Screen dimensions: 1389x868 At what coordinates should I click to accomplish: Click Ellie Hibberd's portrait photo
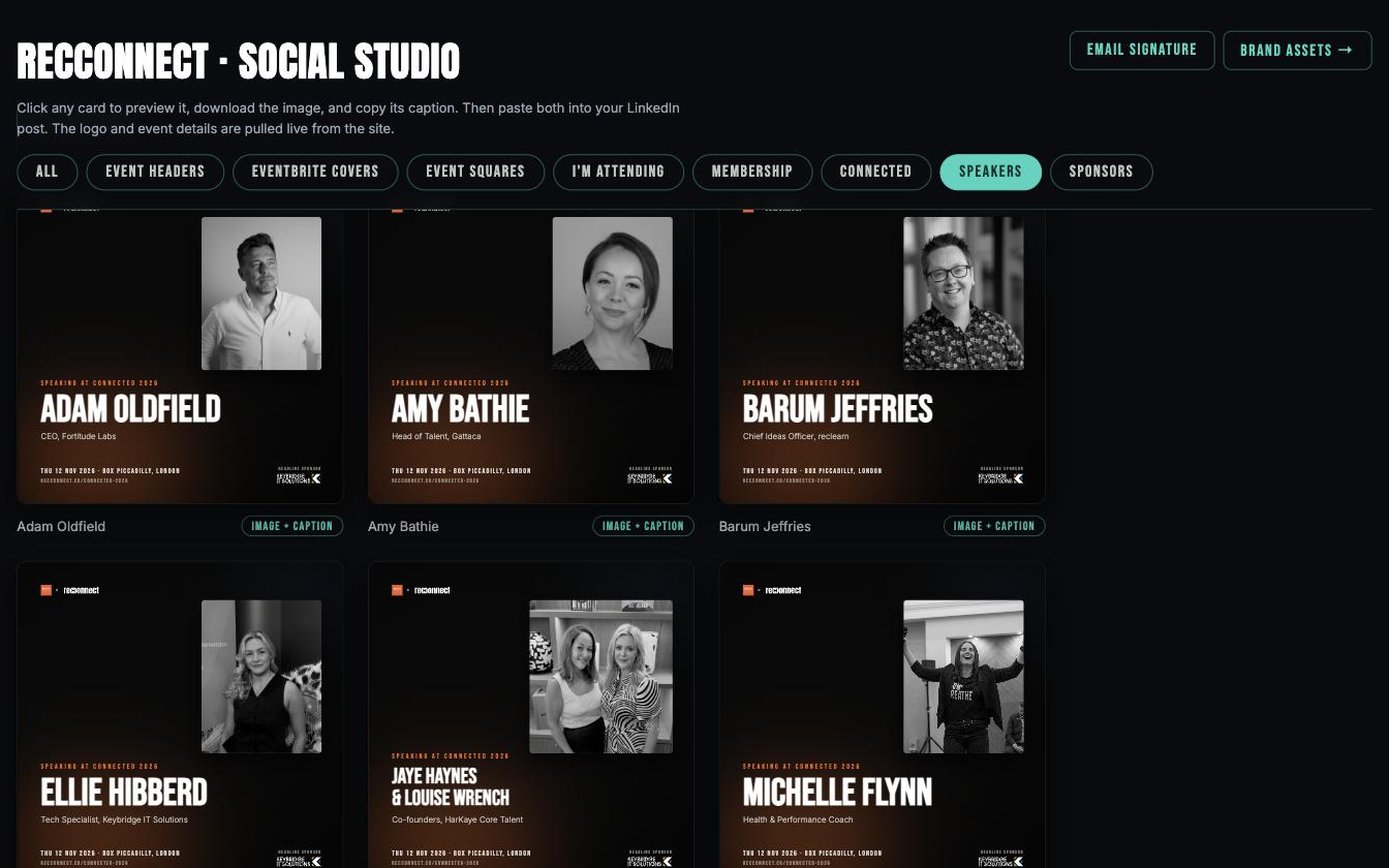(x=261, y=676)
